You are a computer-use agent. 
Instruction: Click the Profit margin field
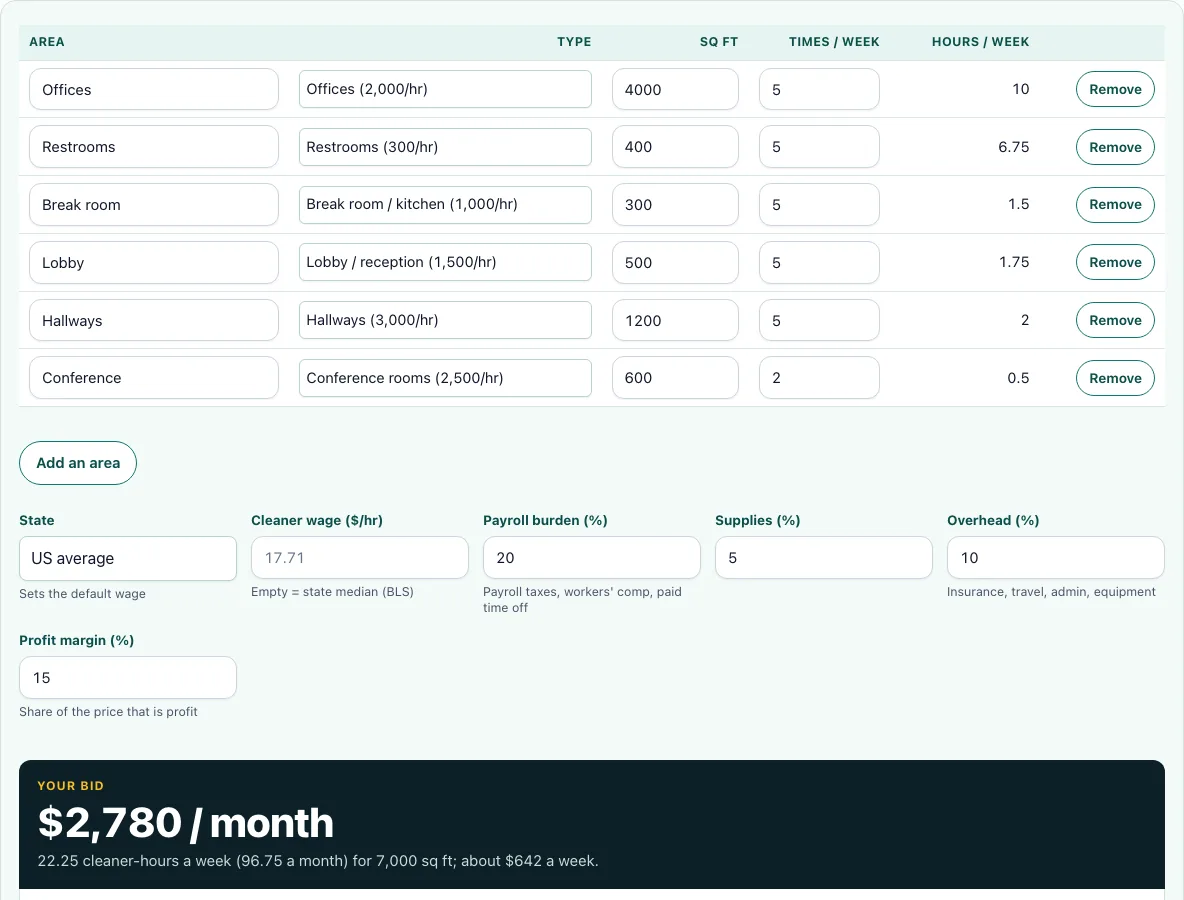(128, 677)
